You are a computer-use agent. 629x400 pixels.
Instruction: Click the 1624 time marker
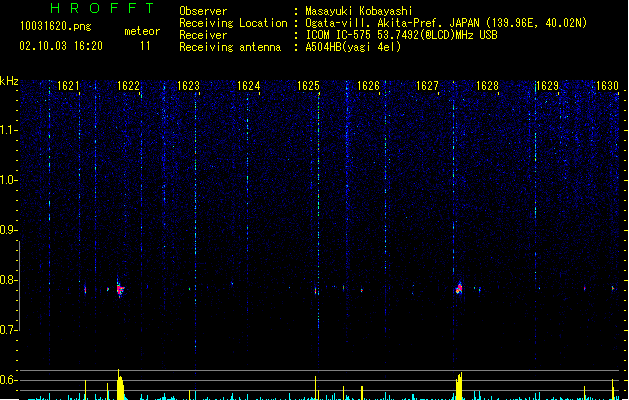[248, 86]
